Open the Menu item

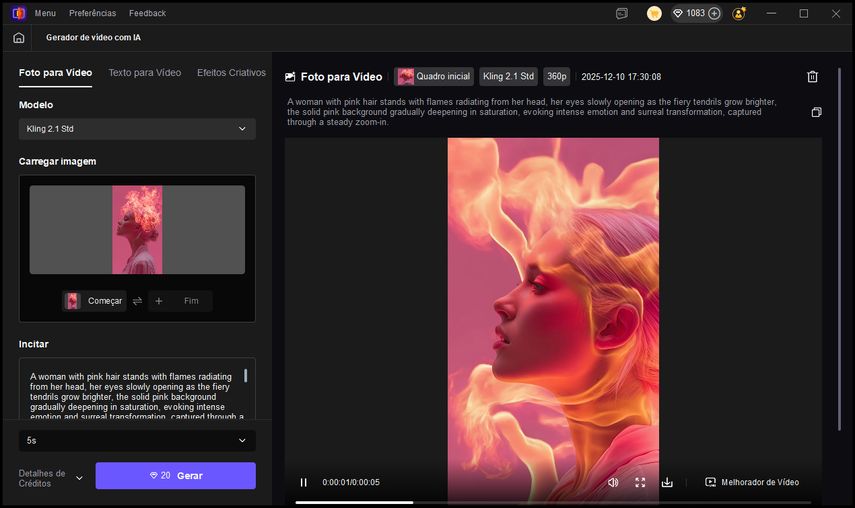click(45, 13)
